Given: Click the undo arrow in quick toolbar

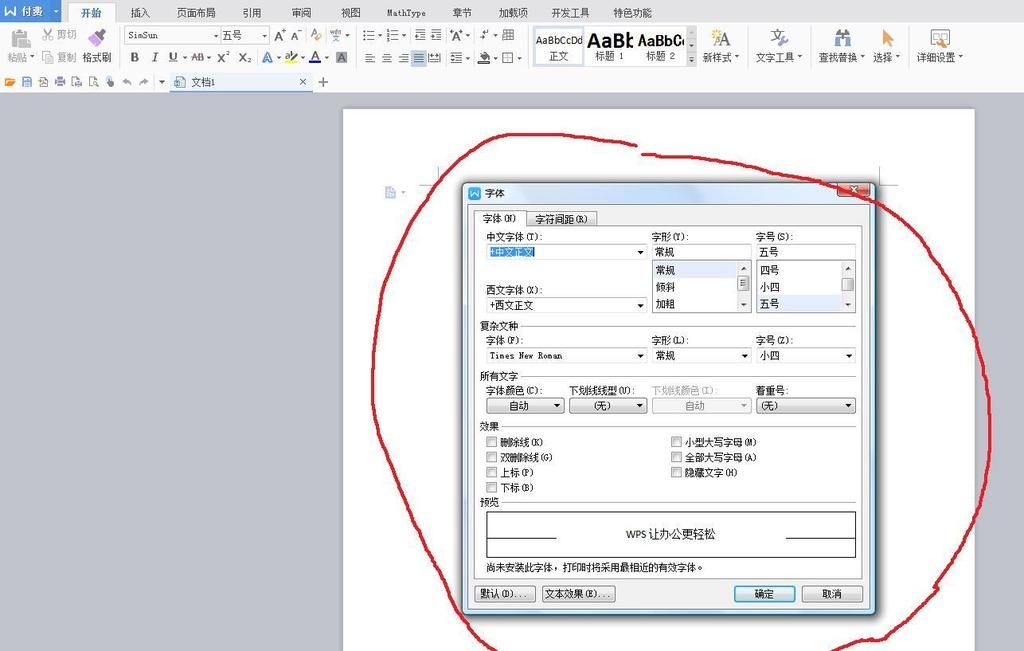Looking at the screenshot, I should [x=127, y=82].
